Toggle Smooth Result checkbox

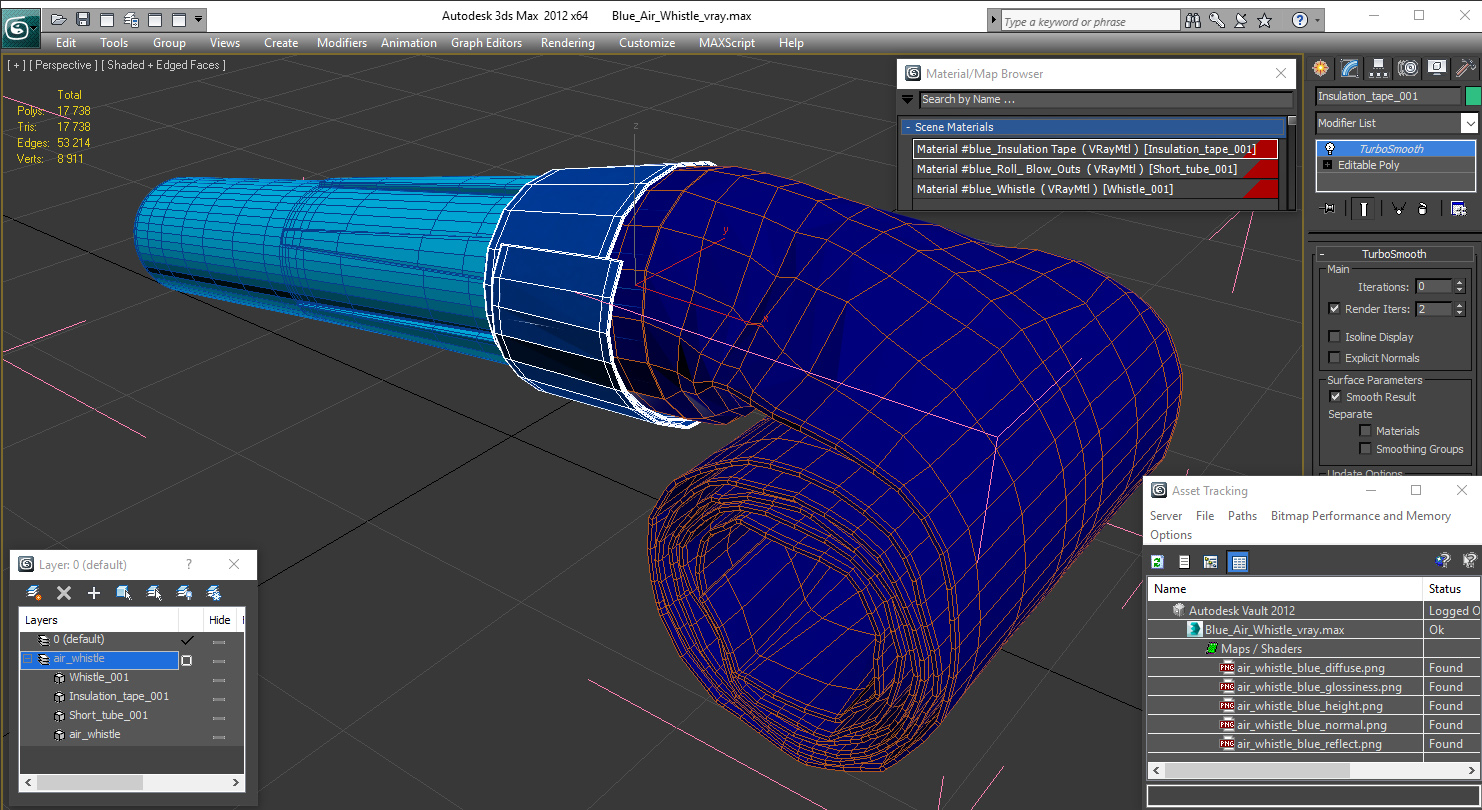(x=1334, y=397)
